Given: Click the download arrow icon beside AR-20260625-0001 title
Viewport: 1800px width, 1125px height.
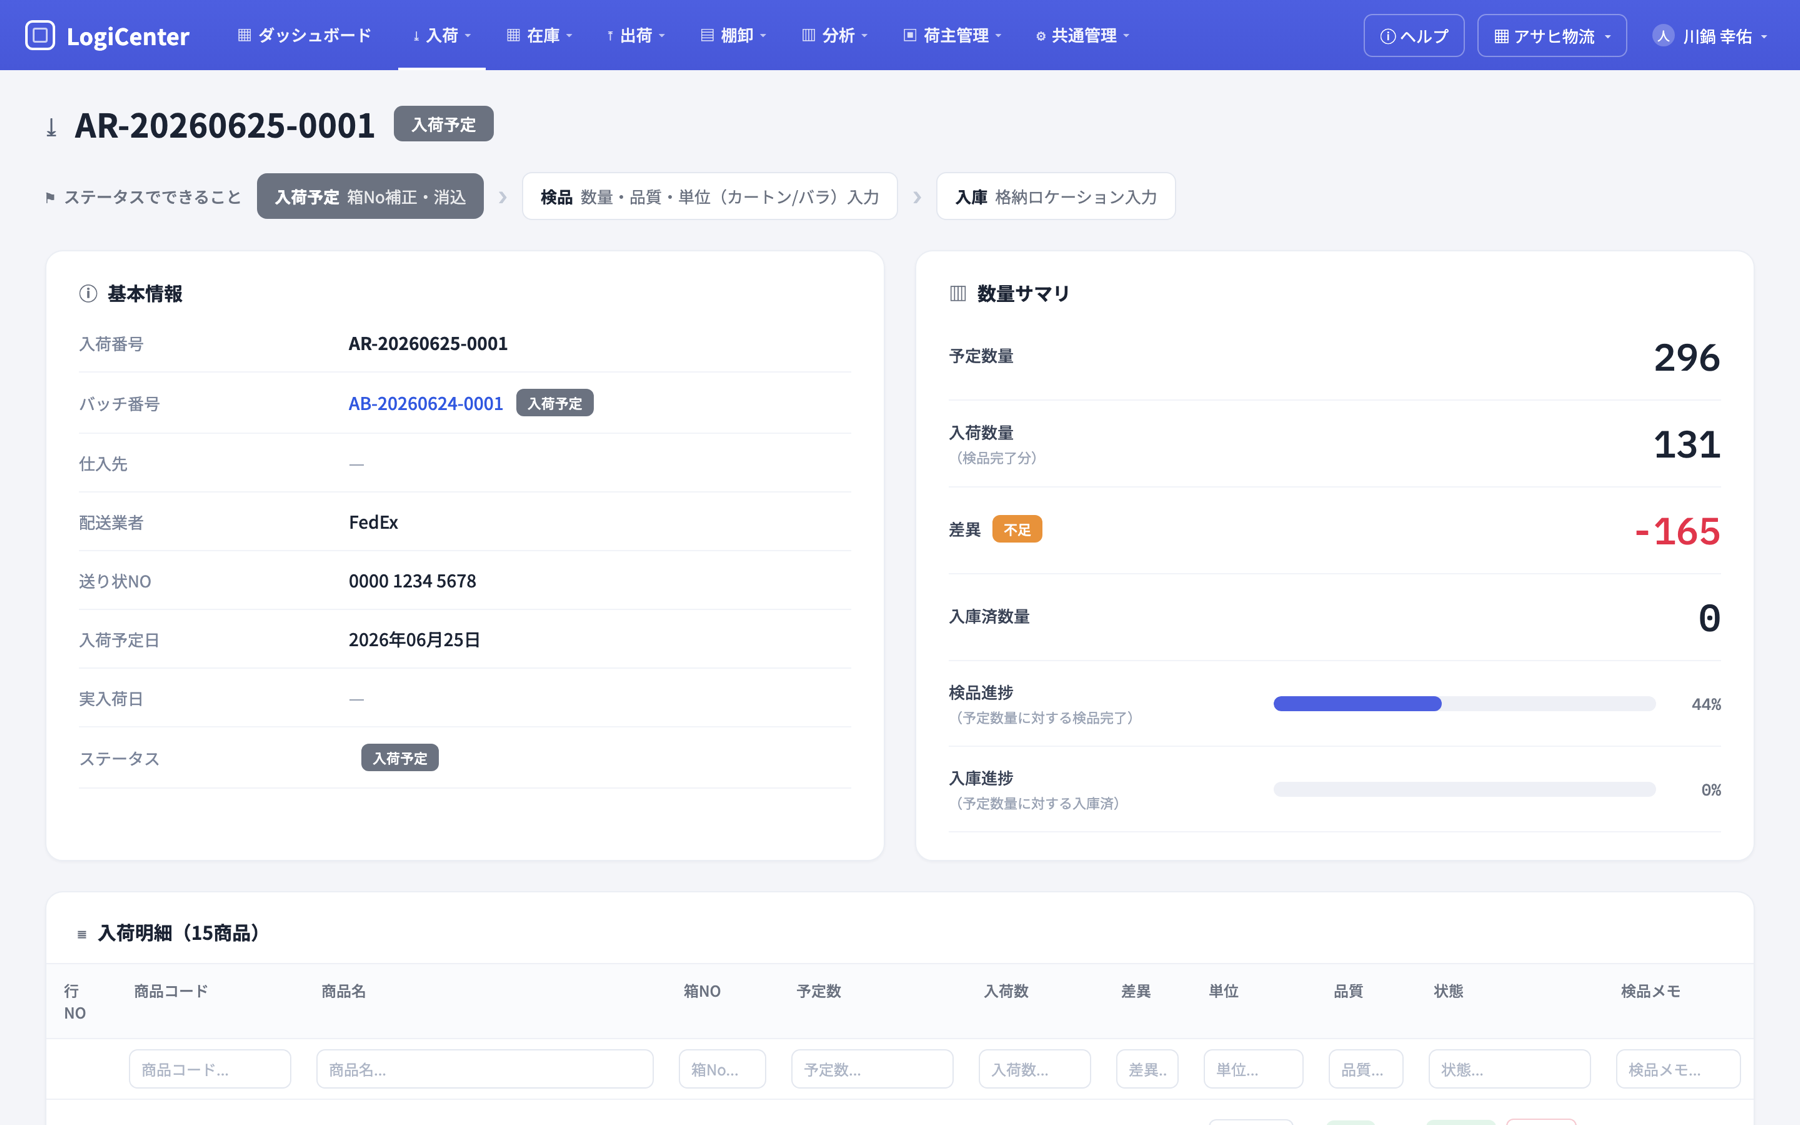Looking at the screenshot, I should coord(52,127).
